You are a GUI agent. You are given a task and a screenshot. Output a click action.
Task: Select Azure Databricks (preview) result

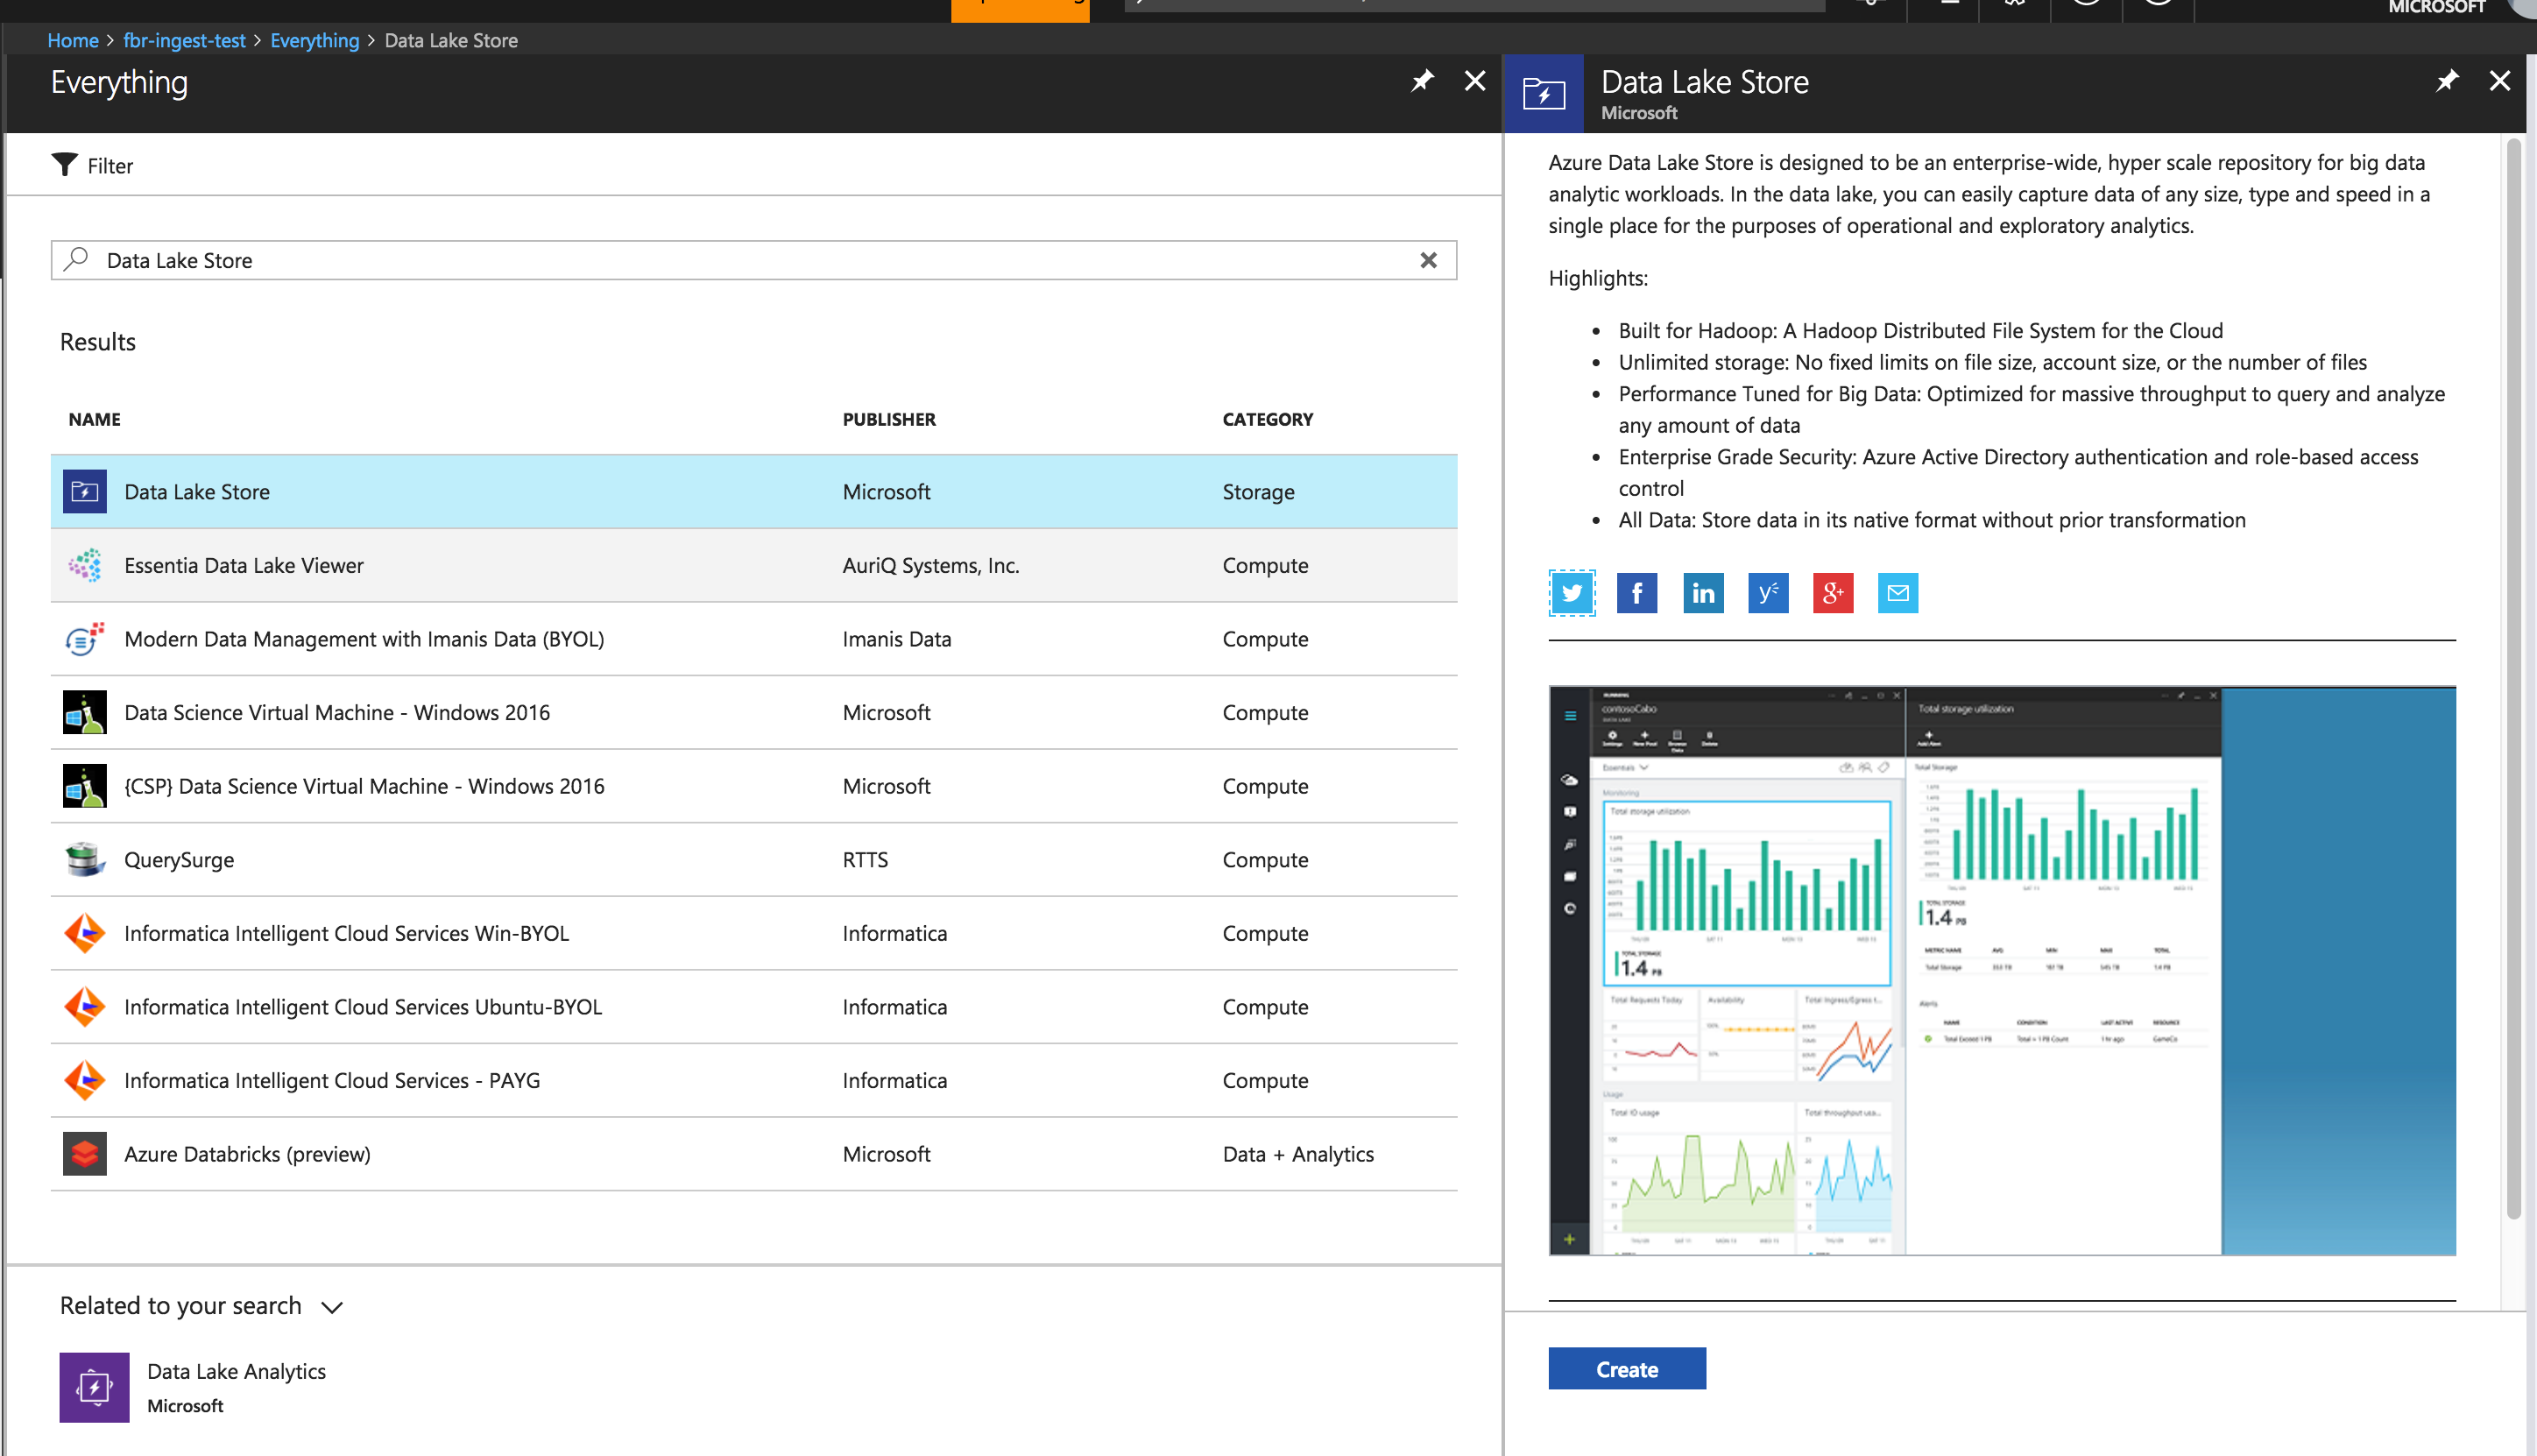click(754, 1153)
